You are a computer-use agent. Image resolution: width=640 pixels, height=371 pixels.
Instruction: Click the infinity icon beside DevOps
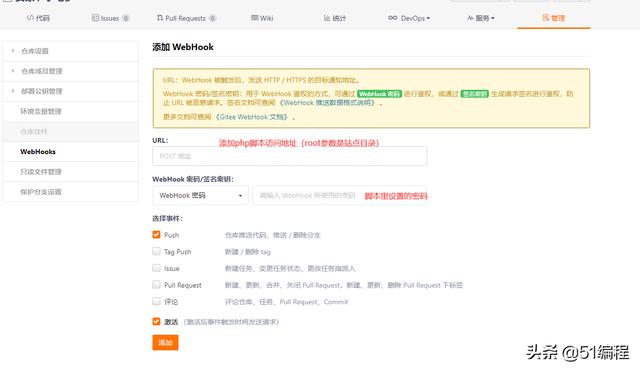(x=392, y=18)
